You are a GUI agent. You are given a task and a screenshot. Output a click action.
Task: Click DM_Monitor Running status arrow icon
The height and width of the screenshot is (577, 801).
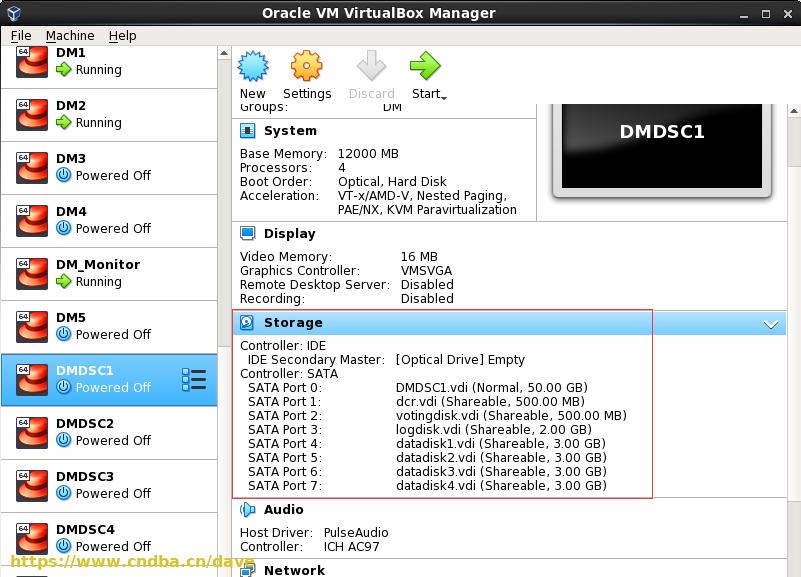tap(63, 281)
